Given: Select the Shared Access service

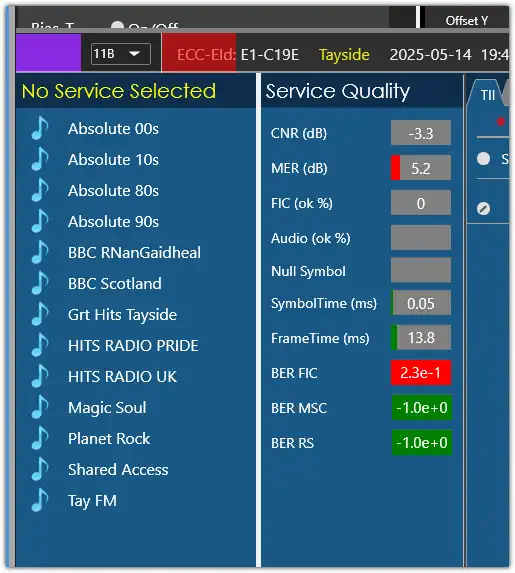Looking at the screenshot, I should coord(118,470).
